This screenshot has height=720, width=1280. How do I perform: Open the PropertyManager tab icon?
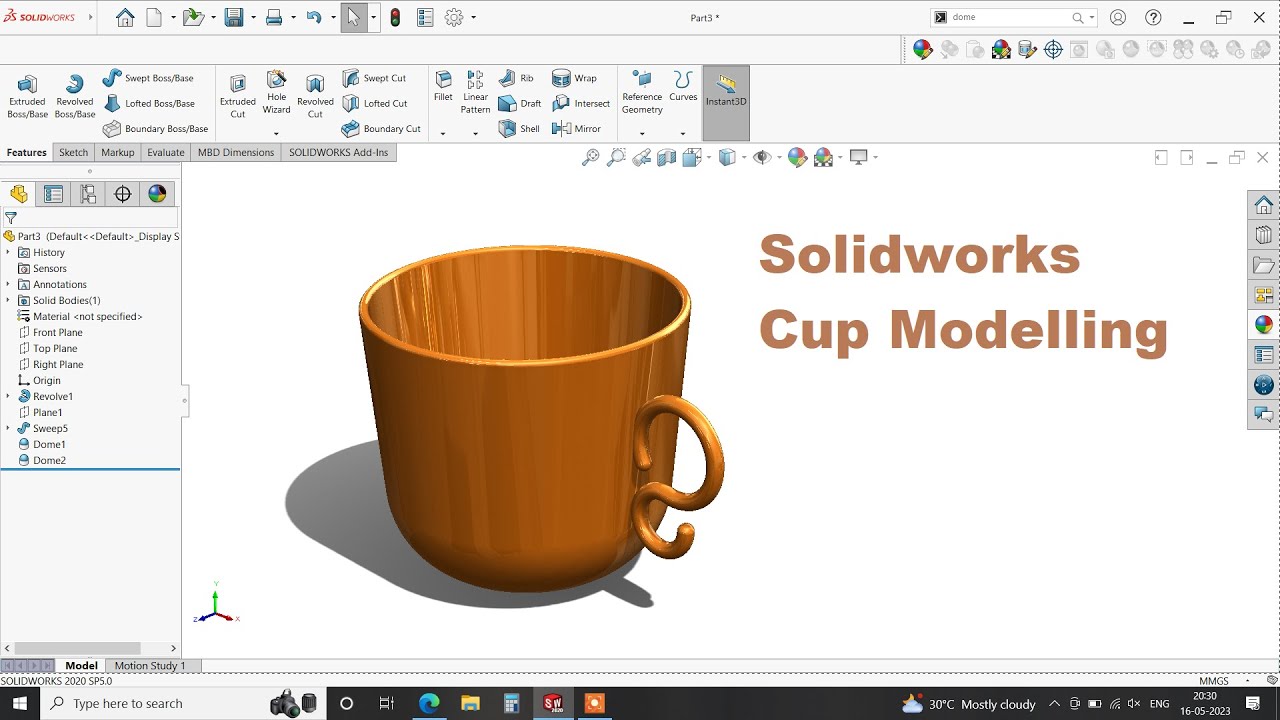tap(53, 194)
